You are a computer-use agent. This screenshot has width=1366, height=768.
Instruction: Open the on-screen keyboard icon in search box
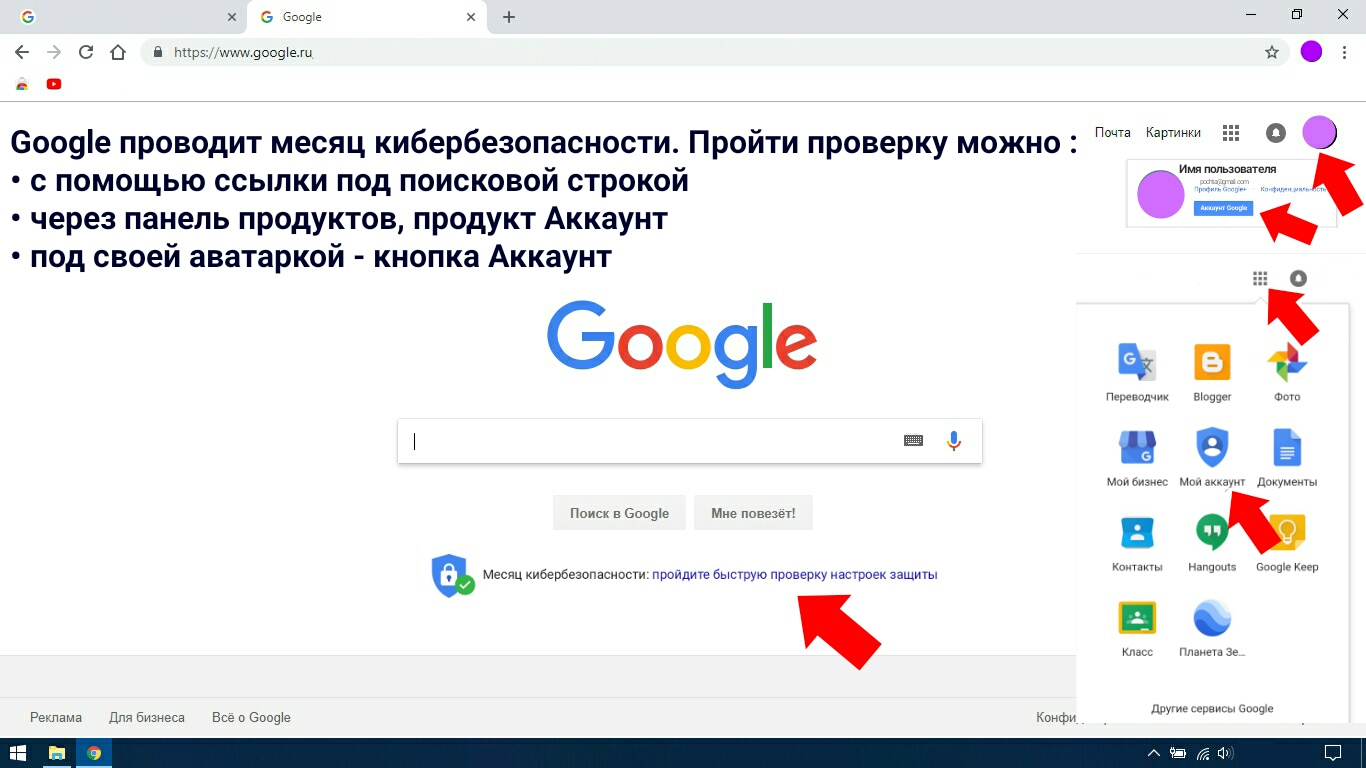point(913,440)
